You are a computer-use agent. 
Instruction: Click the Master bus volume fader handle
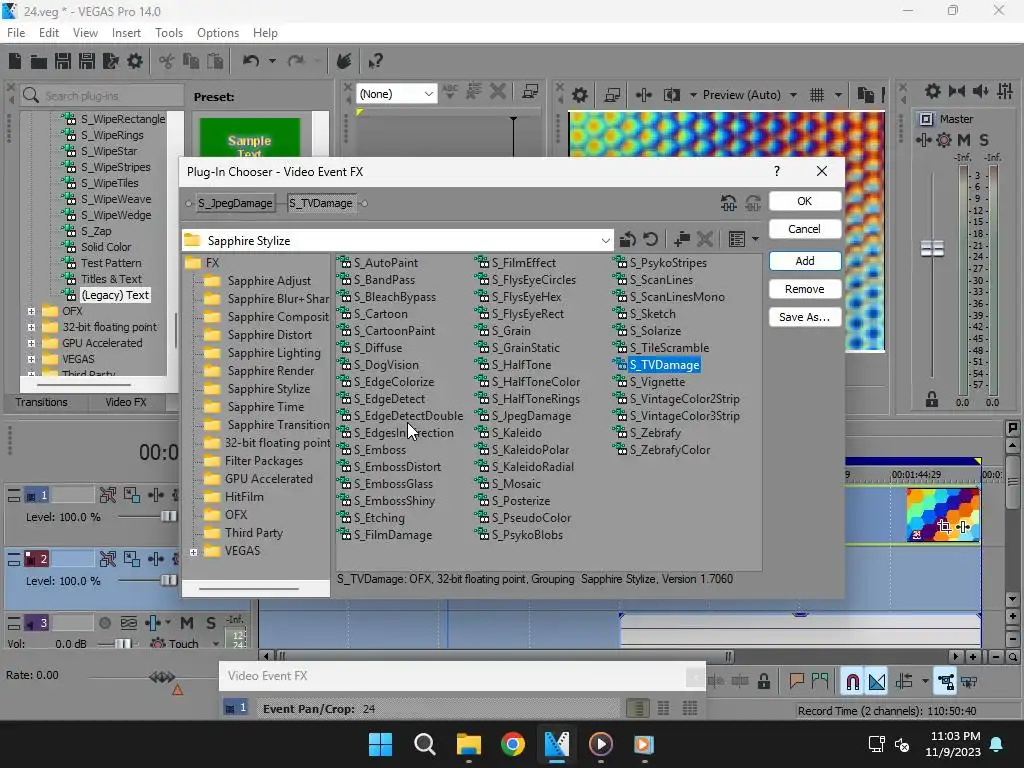click(x=932, y=248)
